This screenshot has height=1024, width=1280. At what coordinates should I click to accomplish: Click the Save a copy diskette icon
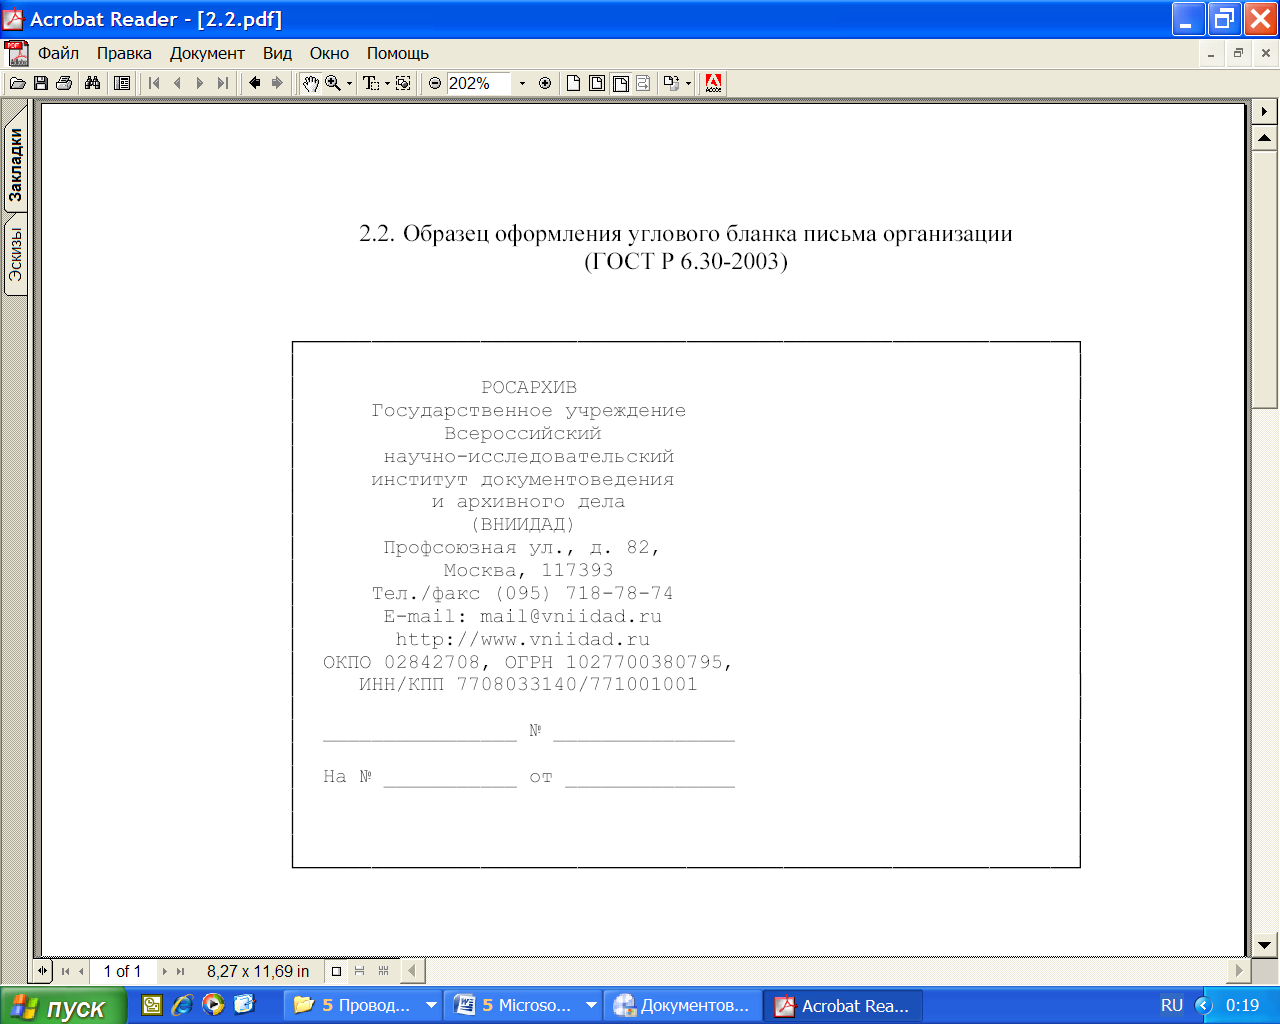tap(41, 83)
